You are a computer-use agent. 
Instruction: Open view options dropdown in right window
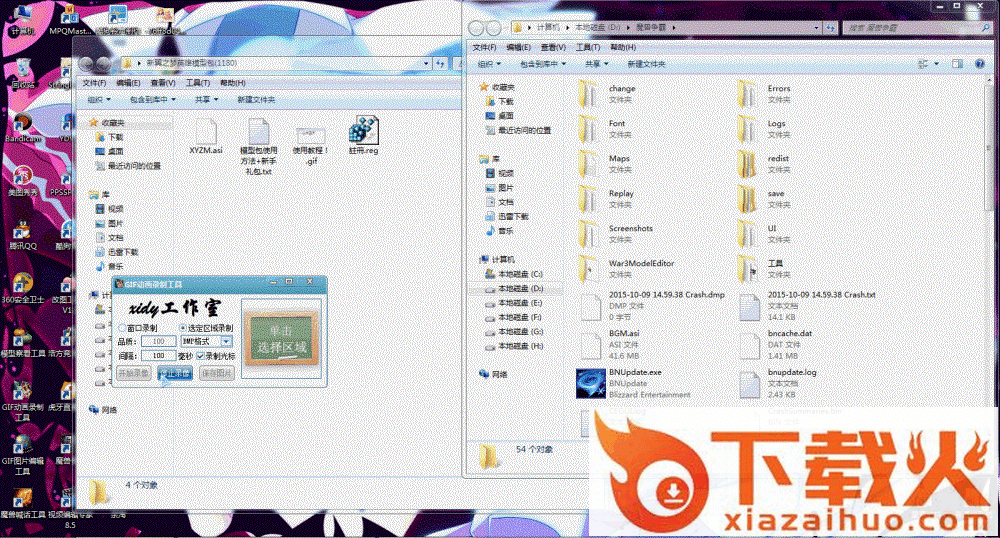937,64
